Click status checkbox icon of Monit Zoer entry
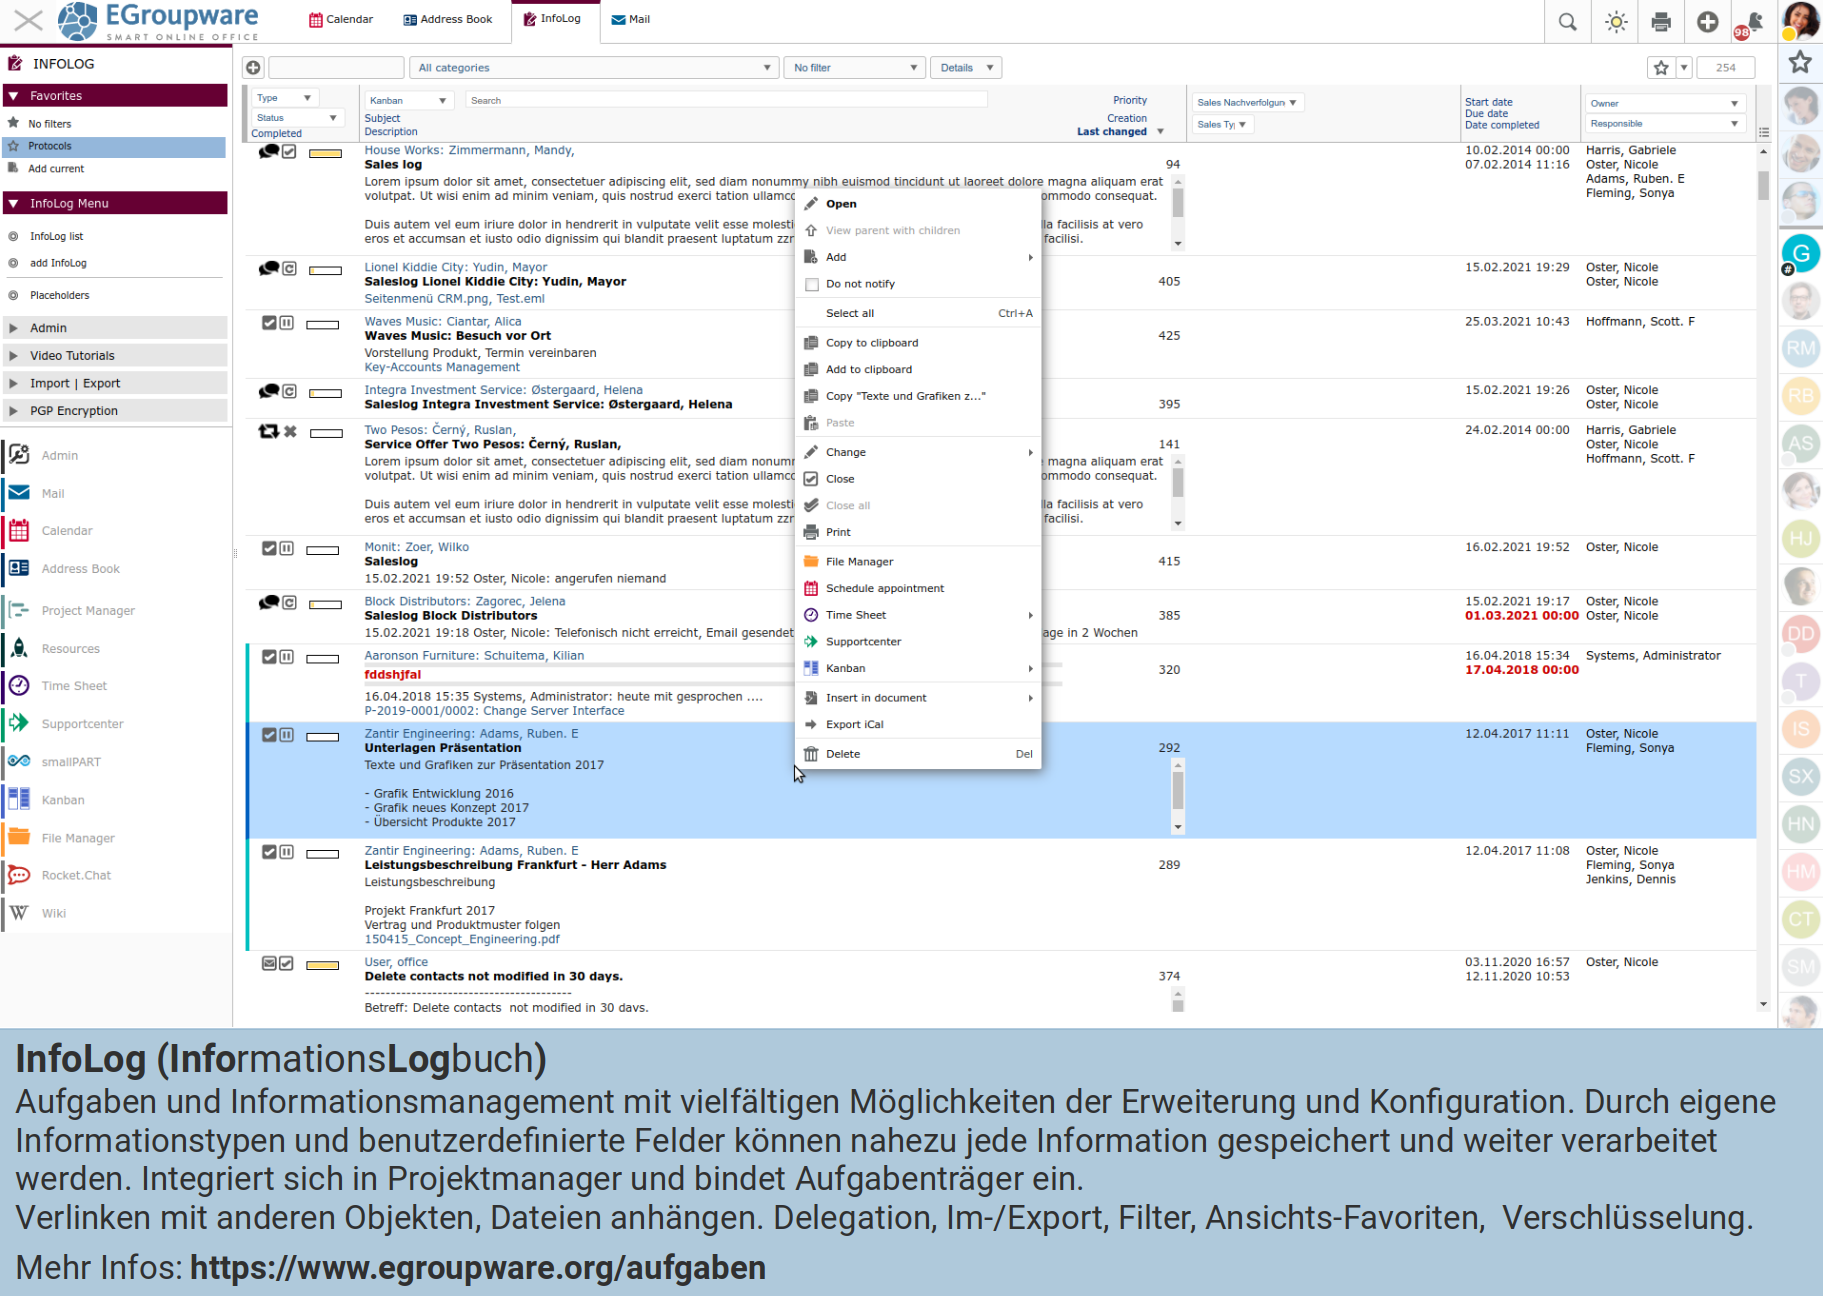This screenshot has height=1296, width=1823. pyautogui.click(x=269, y=548)
